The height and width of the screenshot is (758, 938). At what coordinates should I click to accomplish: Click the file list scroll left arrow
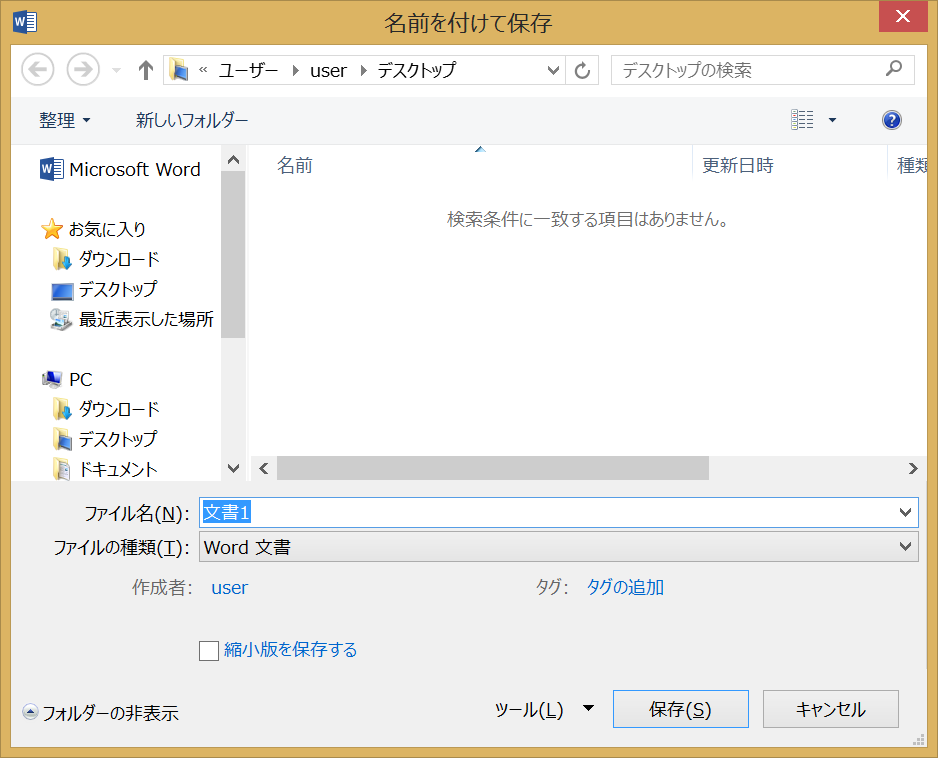tap(264, 468)
